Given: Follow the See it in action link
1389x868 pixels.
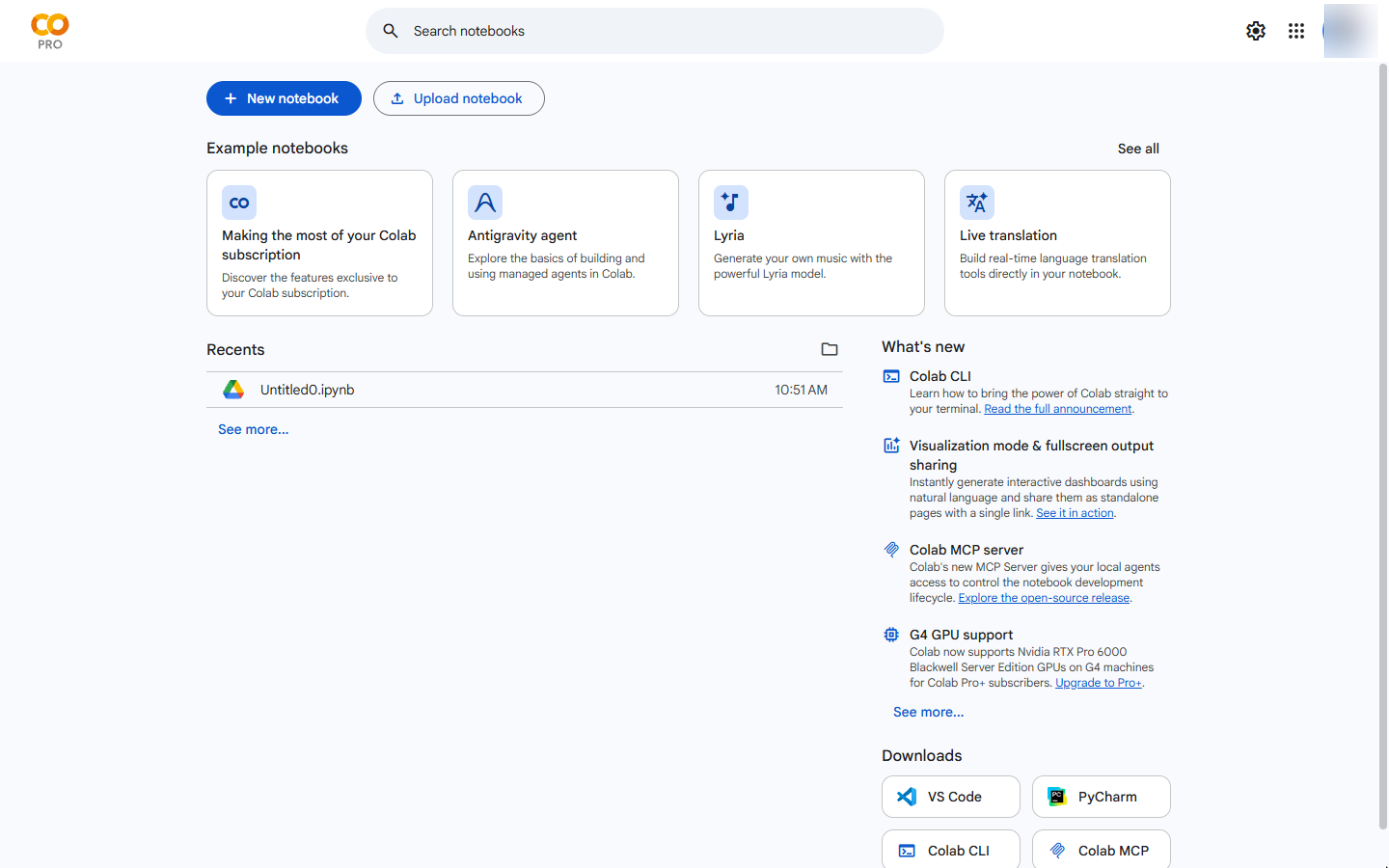Looking at the screenshot, I should (1075, 513).
